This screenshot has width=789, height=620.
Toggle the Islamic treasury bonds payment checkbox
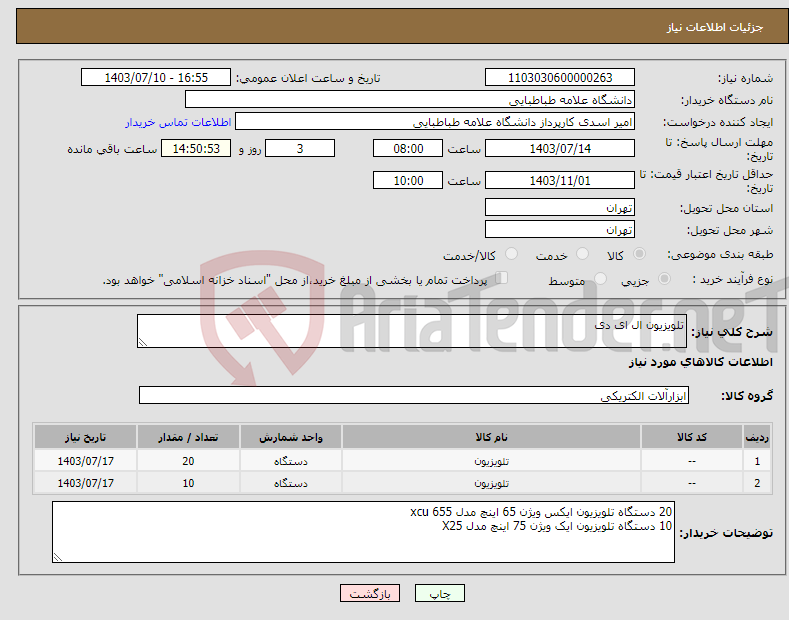pyautogui.click(x=502, y=278)
